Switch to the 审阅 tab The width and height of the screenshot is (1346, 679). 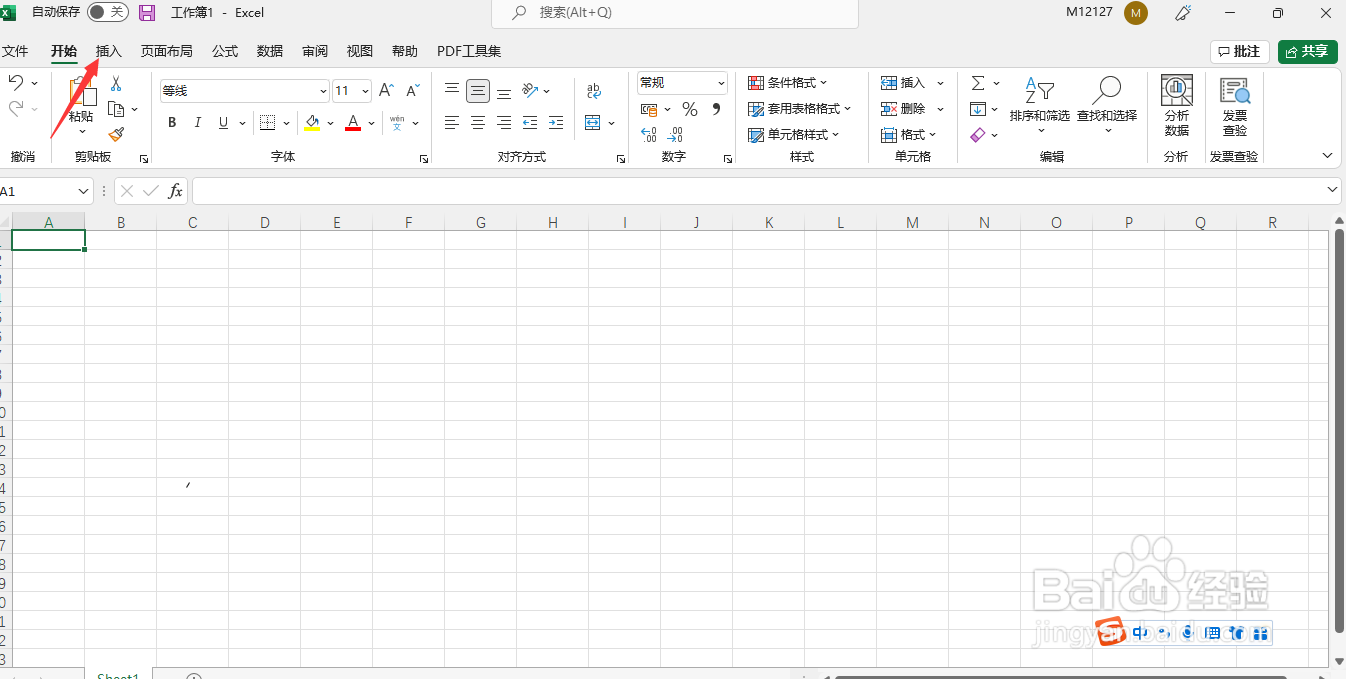point(315,51)
